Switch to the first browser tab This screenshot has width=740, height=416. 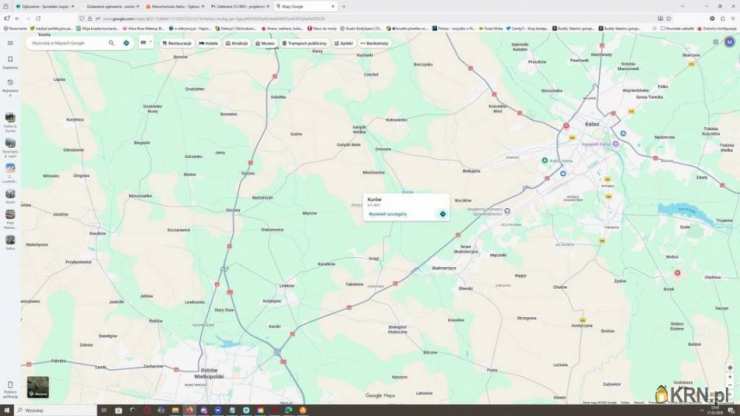point(45,7)
